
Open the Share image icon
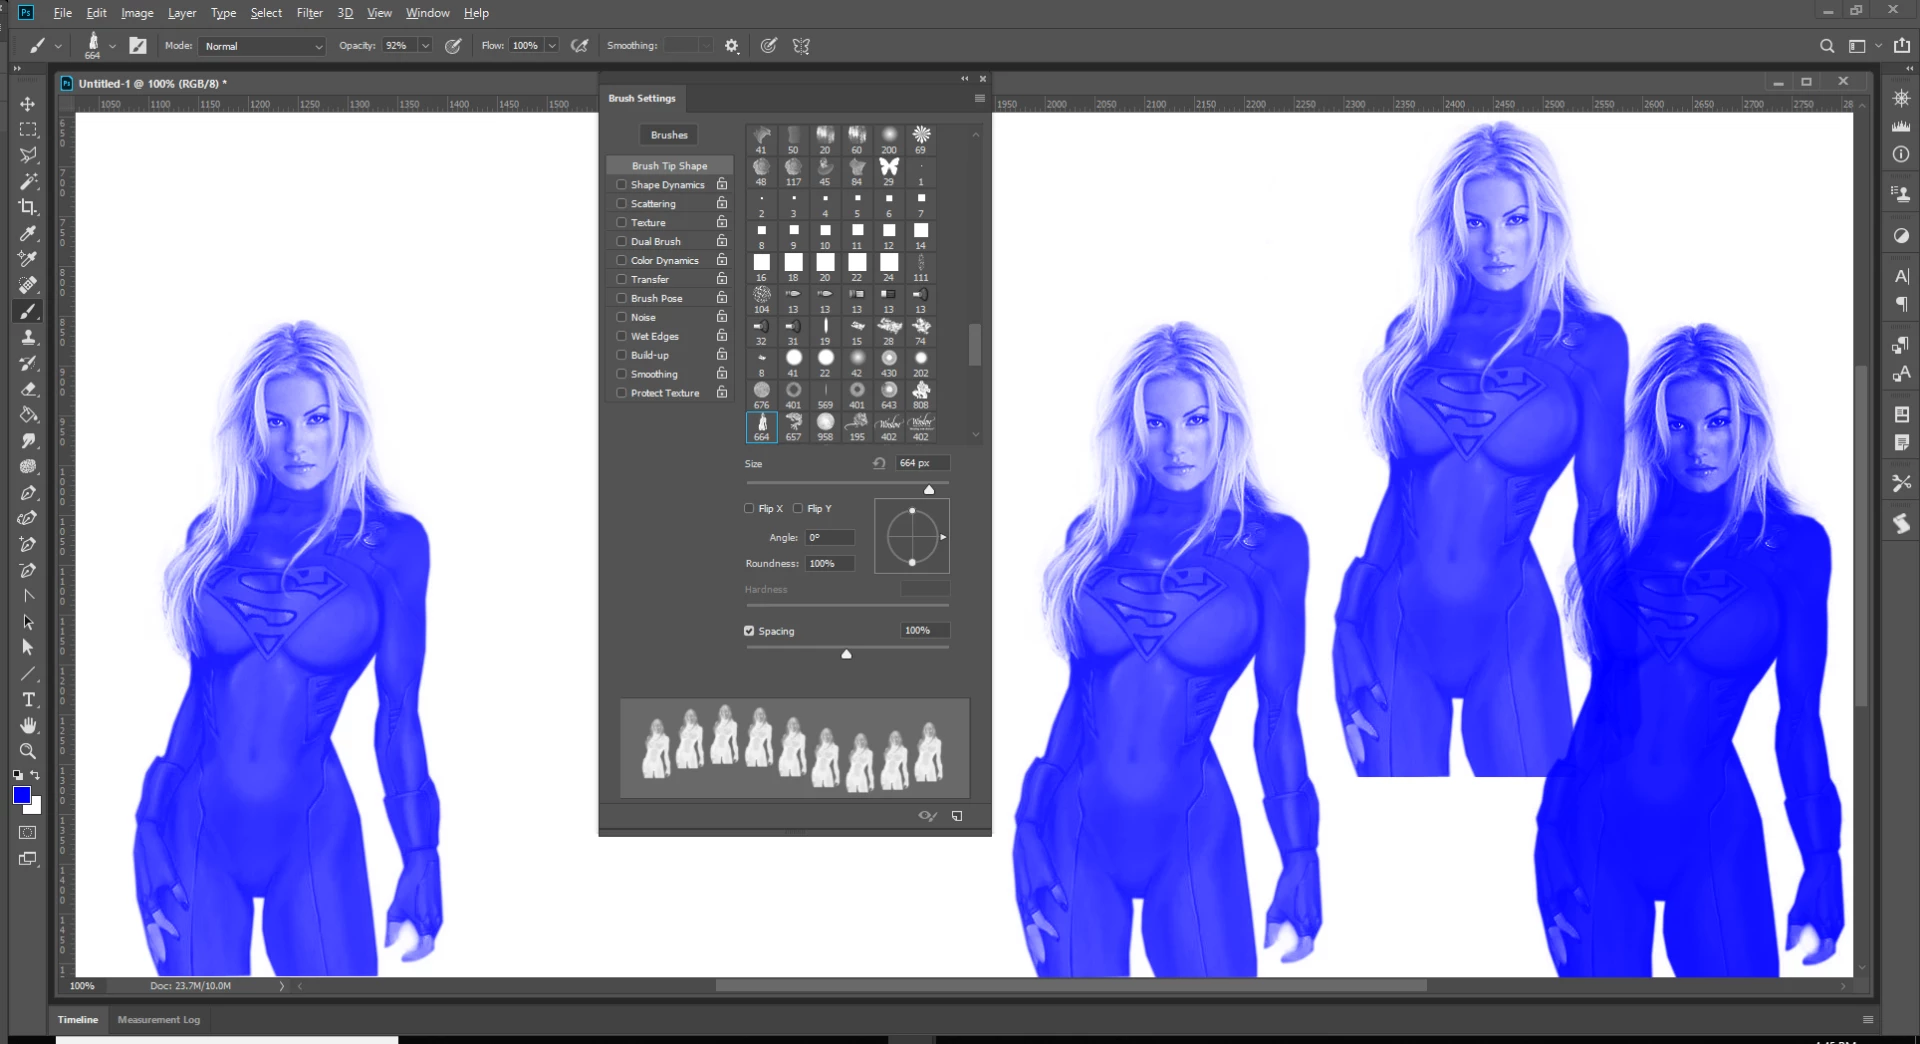tap(1902, 46)
